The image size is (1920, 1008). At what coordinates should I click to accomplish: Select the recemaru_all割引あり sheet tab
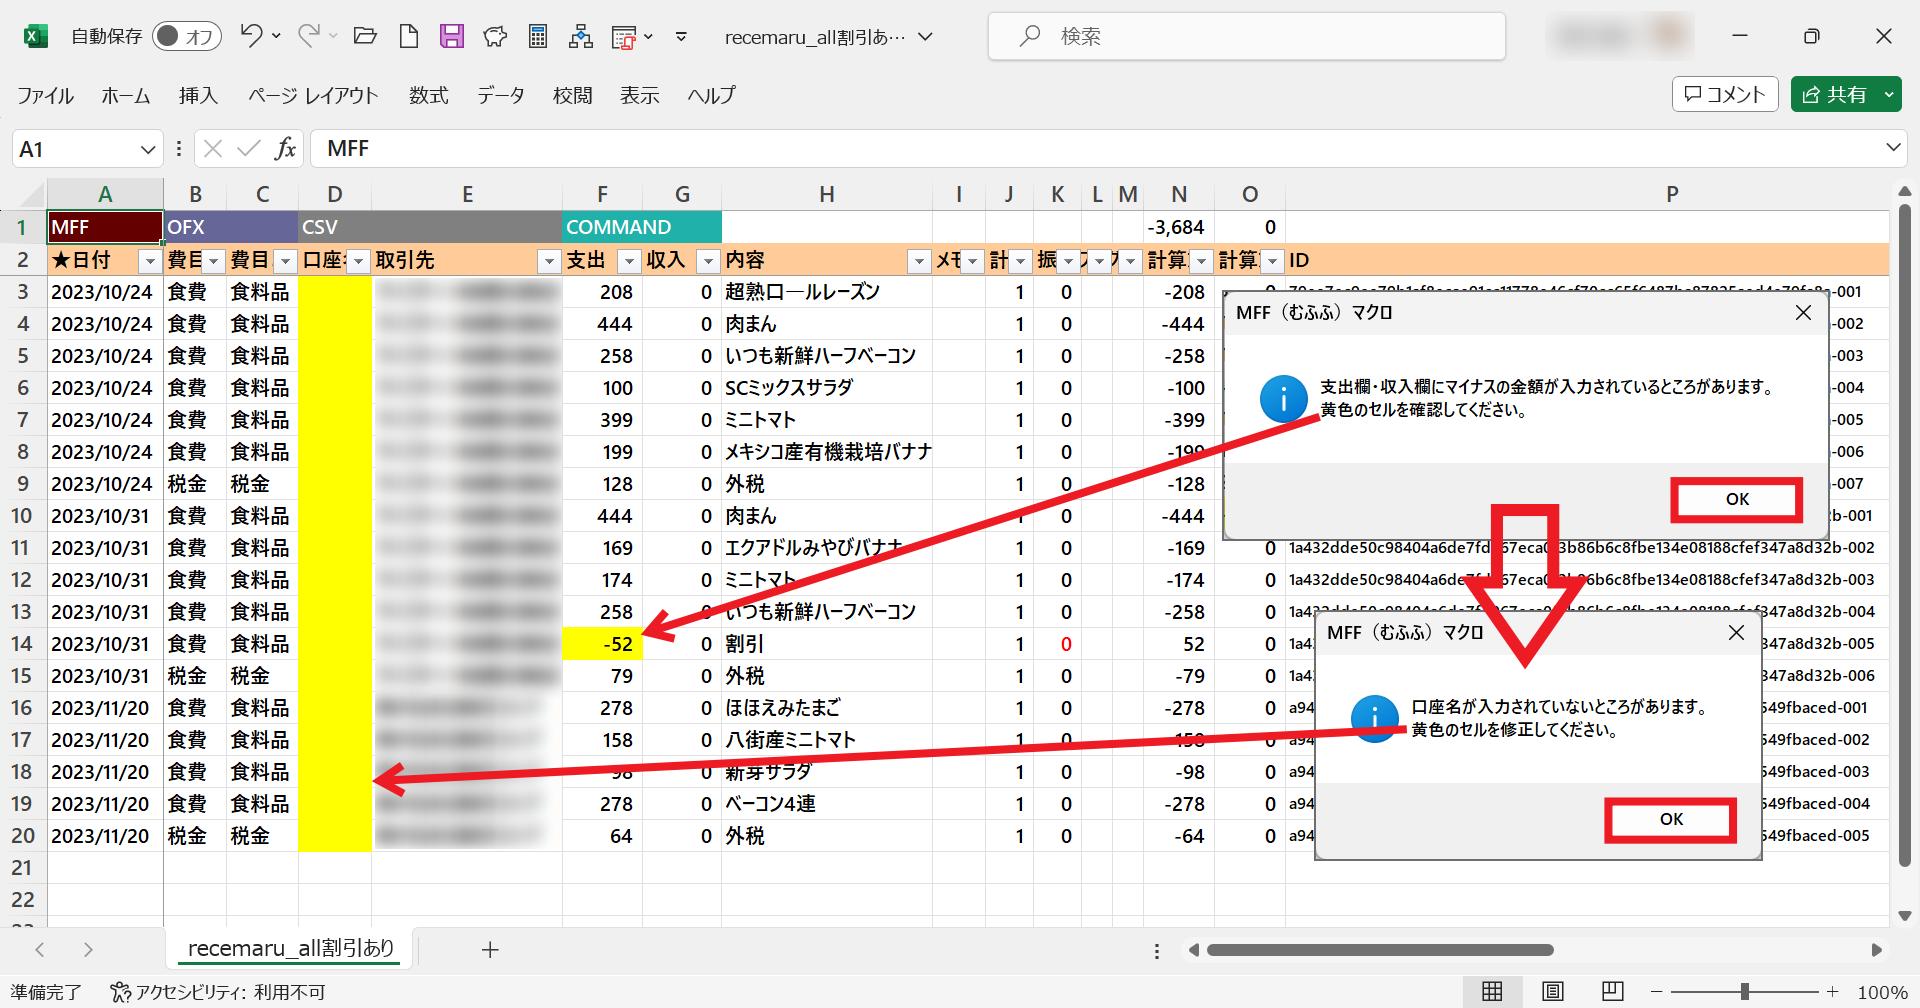coord(291,948)
